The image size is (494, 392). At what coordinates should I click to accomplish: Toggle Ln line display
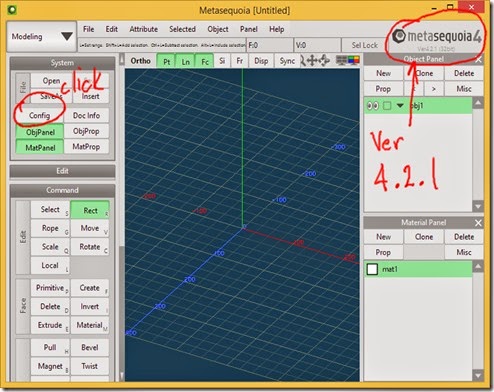point(185,61)
